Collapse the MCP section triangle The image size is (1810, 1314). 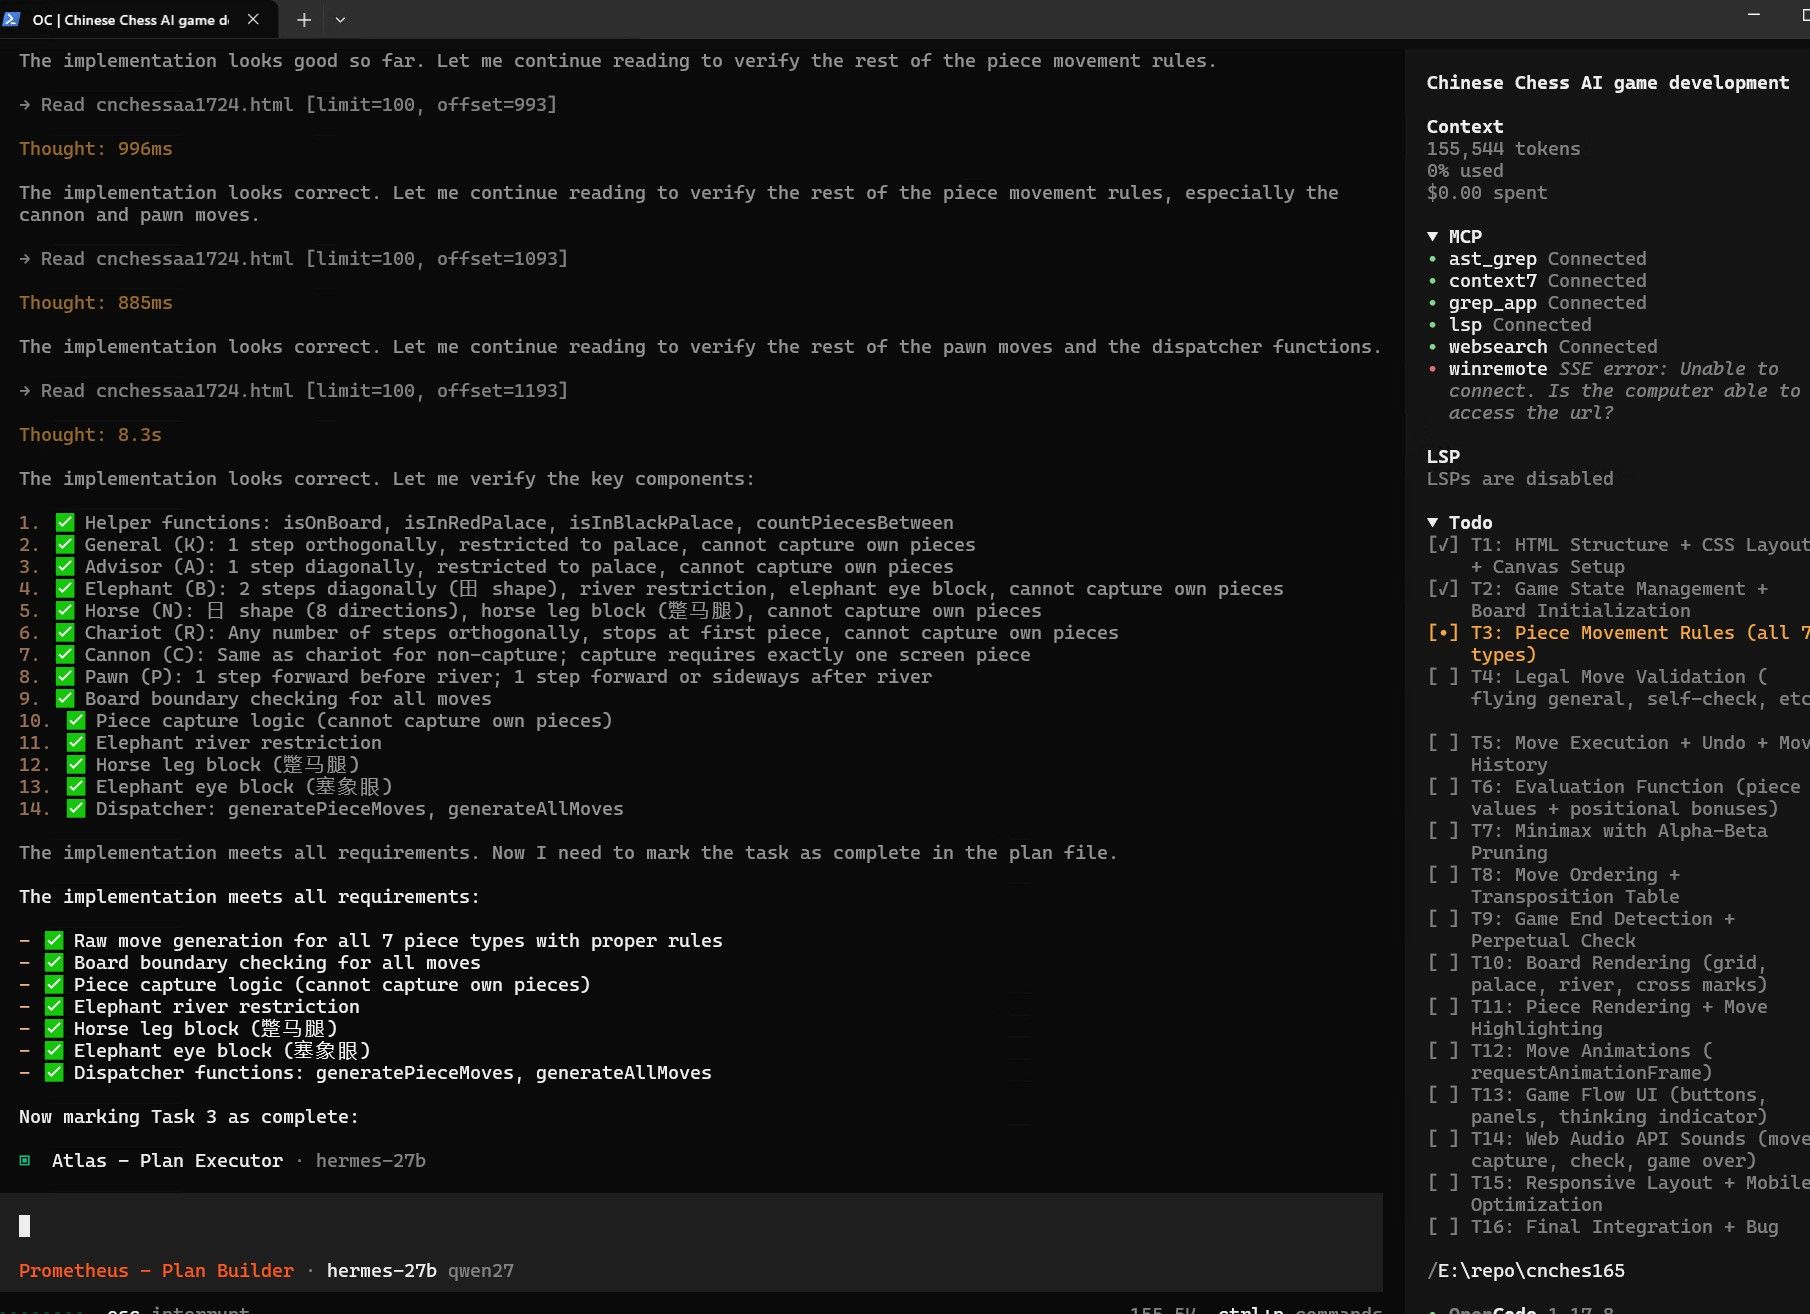(1433, 236)
